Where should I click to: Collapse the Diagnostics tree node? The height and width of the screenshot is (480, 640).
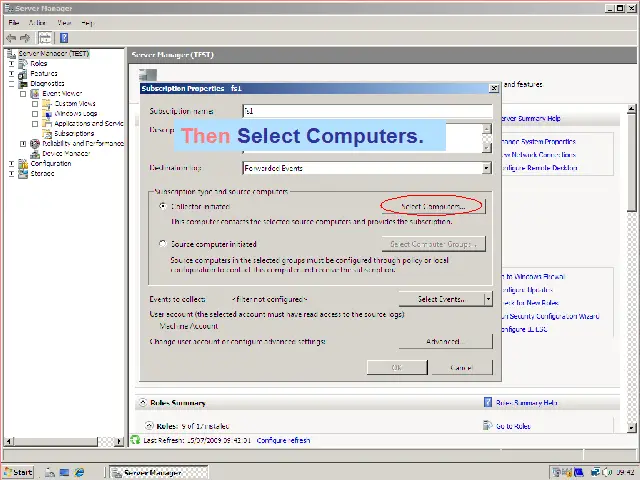[x=11, y=84]
